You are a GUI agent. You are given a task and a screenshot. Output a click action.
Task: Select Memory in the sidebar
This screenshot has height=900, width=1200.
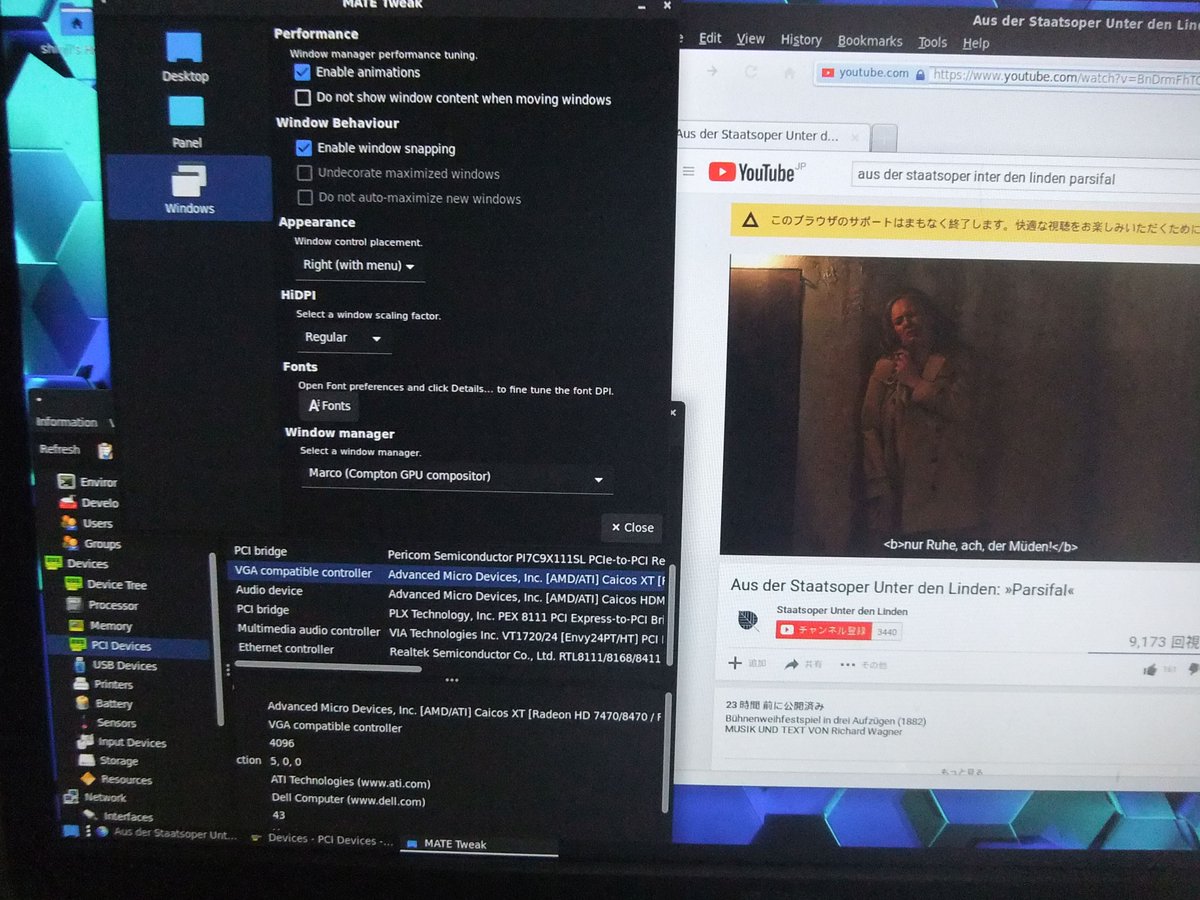(x=100, y=626)
